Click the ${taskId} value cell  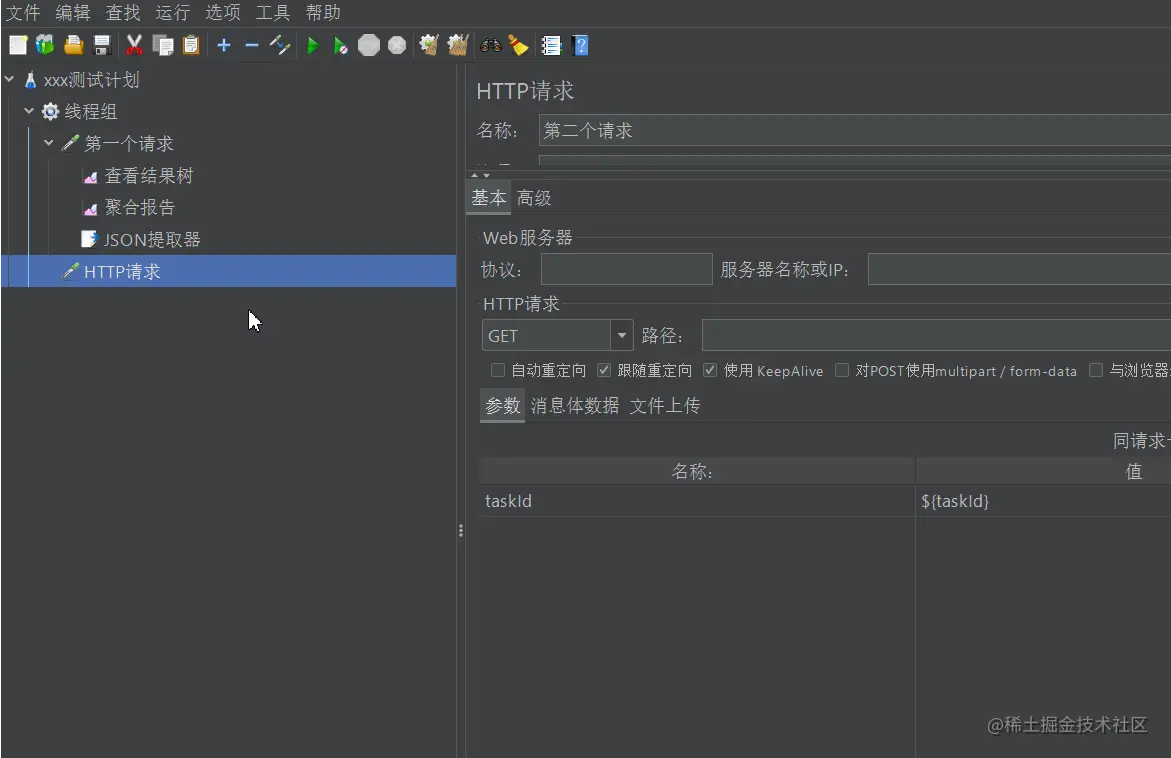[1043, 501]
